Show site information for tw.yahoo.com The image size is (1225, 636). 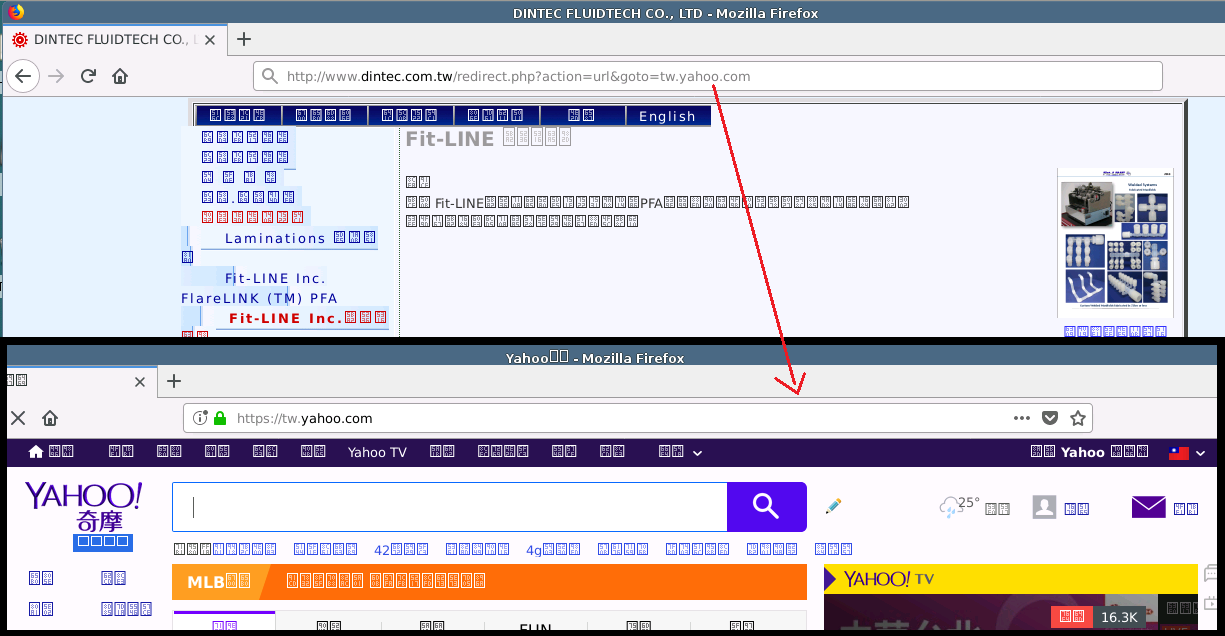click(x=200, y=418)
